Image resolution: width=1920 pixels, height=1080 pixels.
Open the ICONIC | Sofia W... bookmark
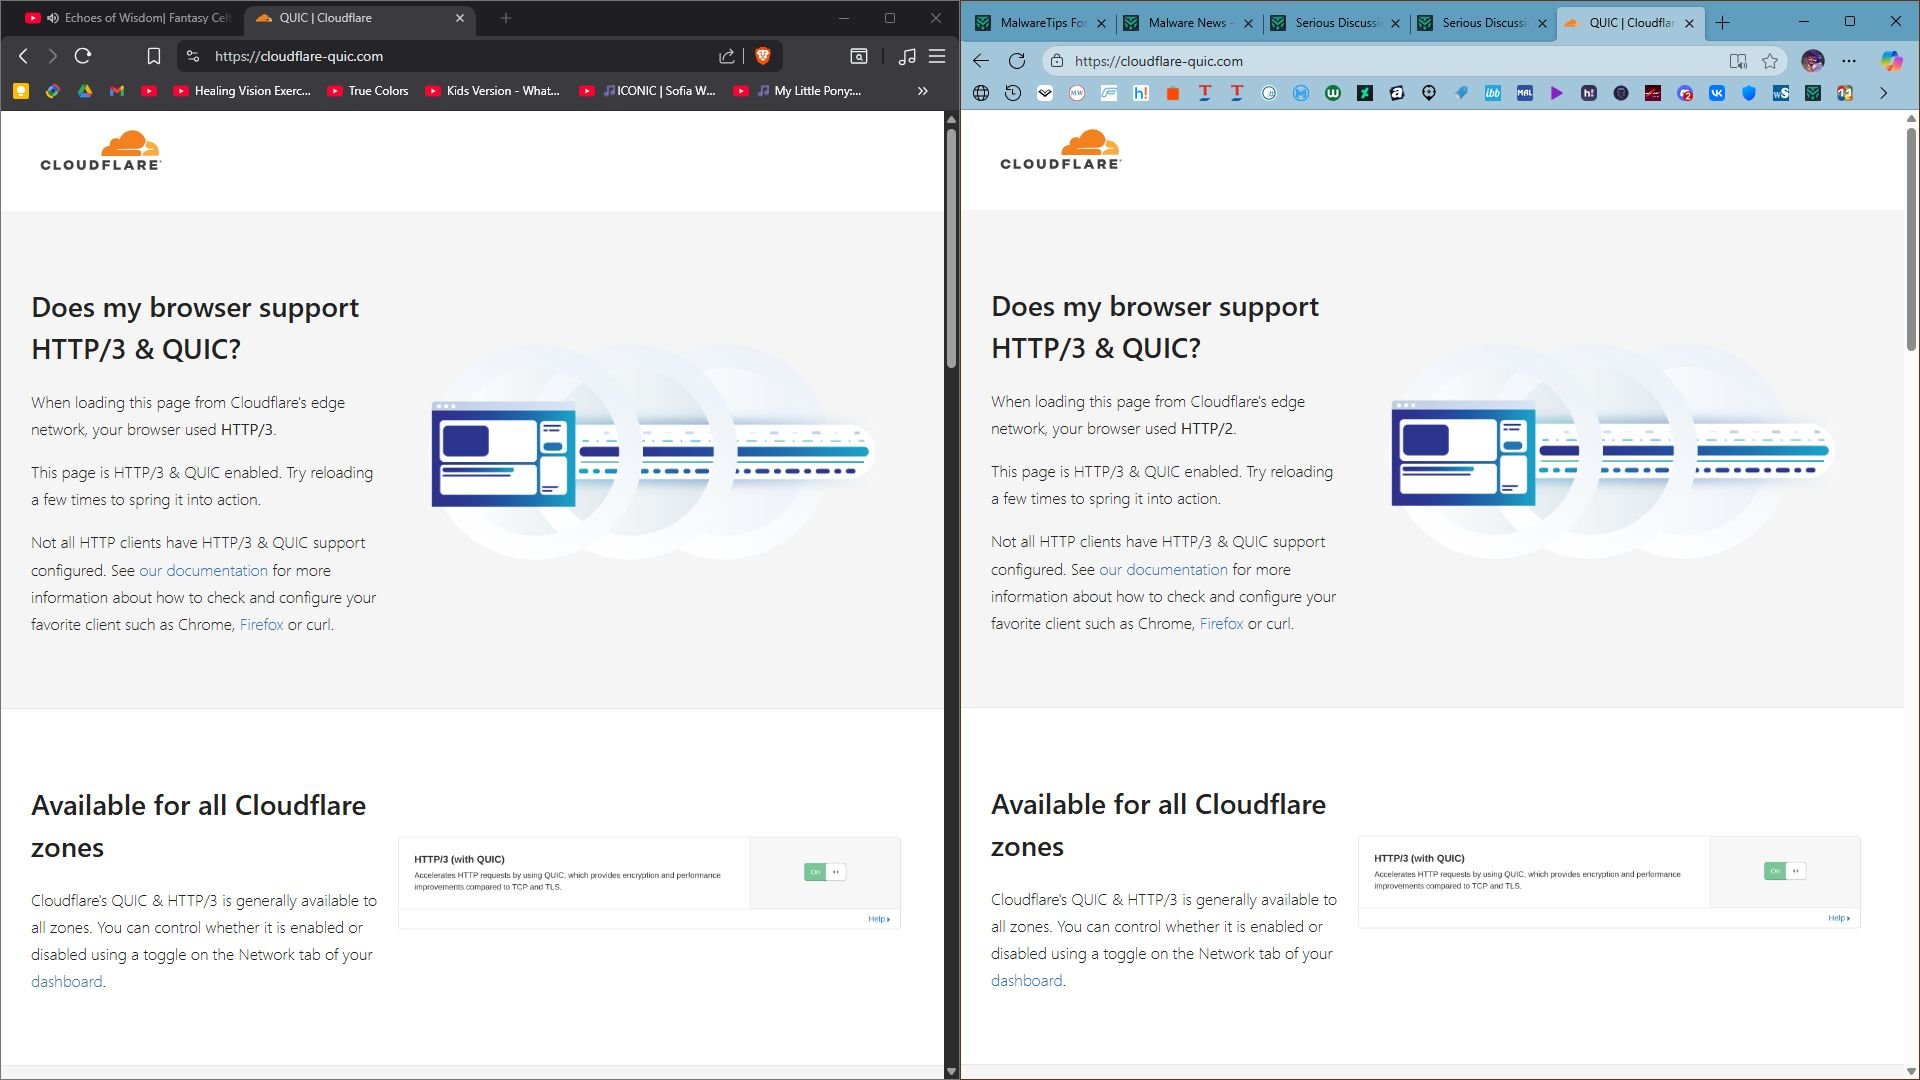pos(648,91)
